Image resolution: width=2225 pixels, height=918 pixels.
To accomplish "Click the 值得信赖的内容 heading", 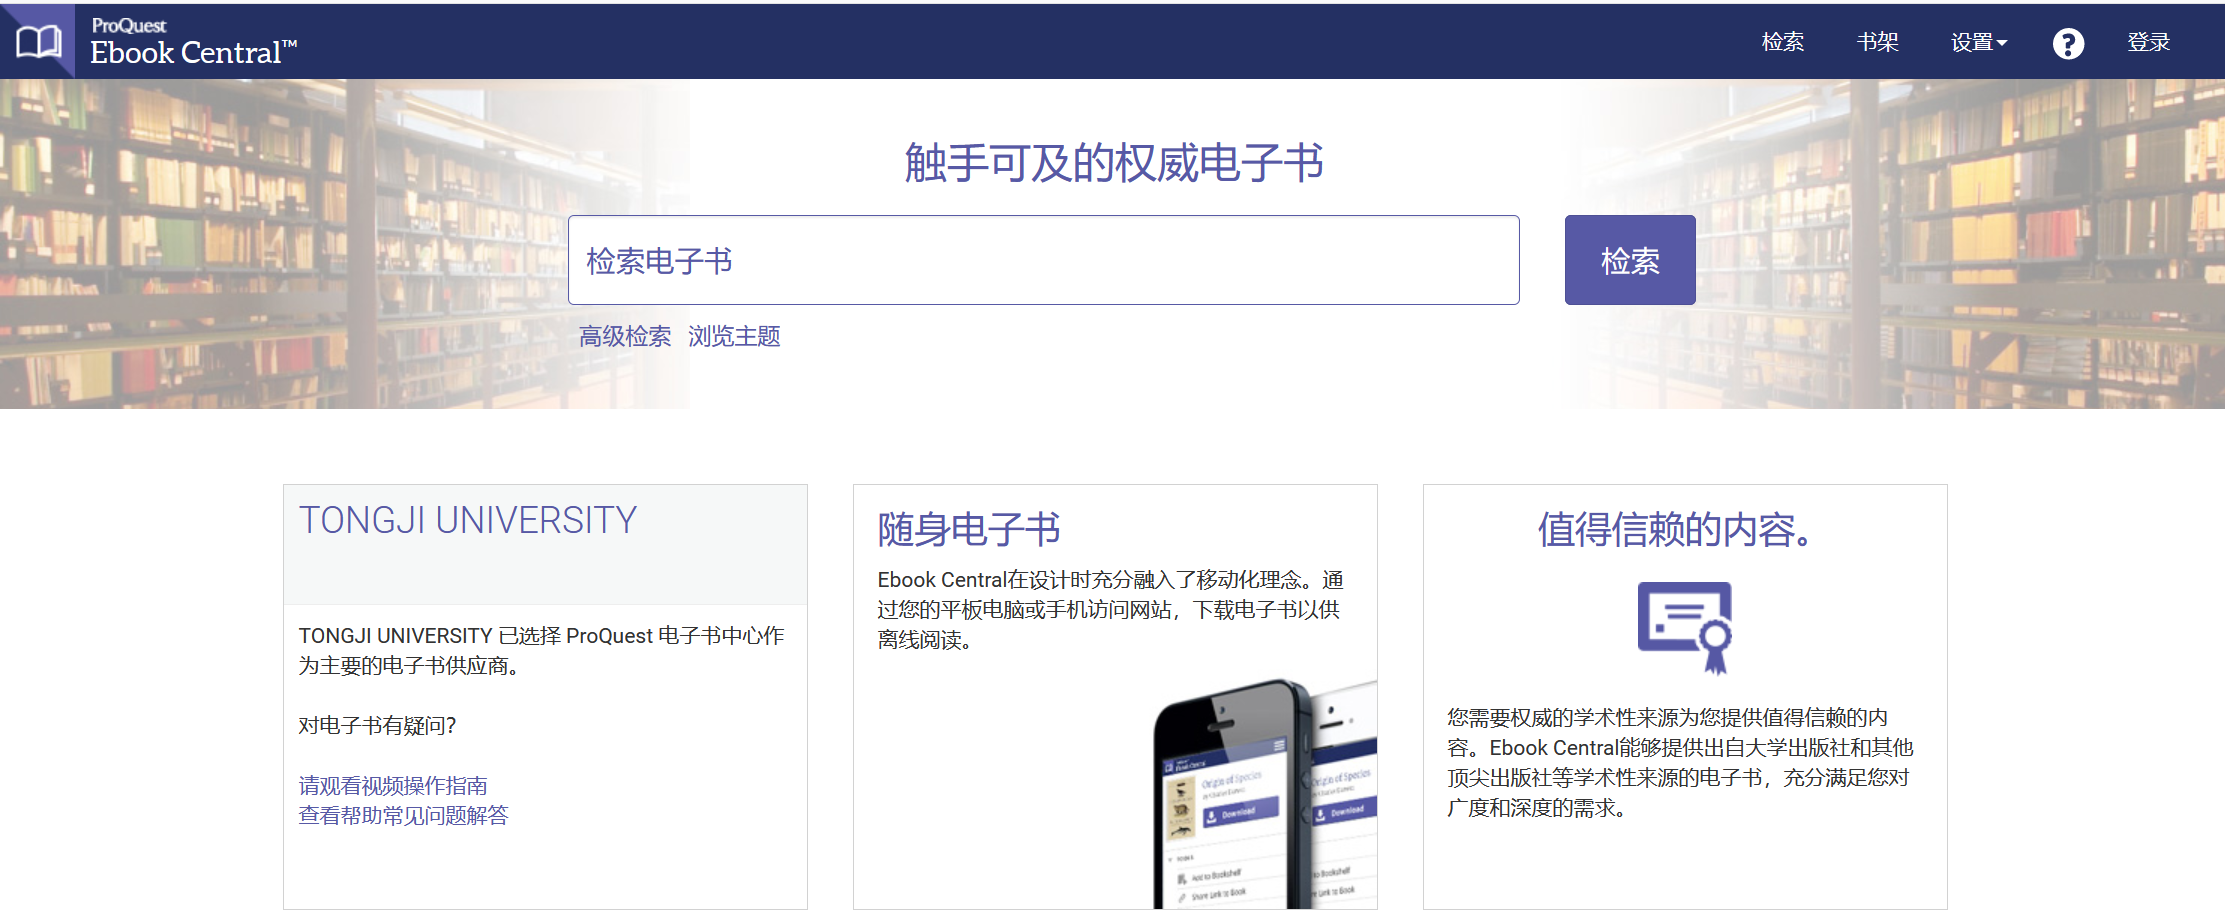I will 1675,529.
